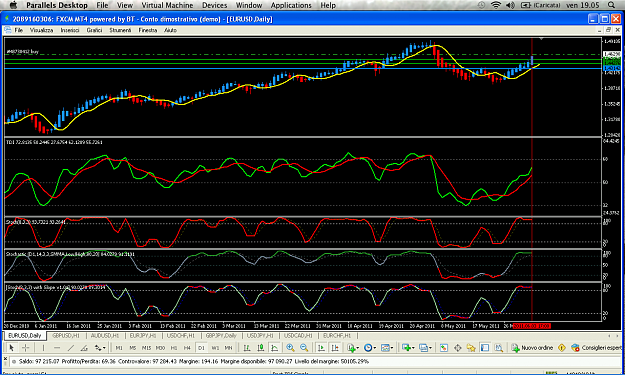Screen dimensions: 625x375
Task: Select the W1 timeframe
Action: pos(215,348)
